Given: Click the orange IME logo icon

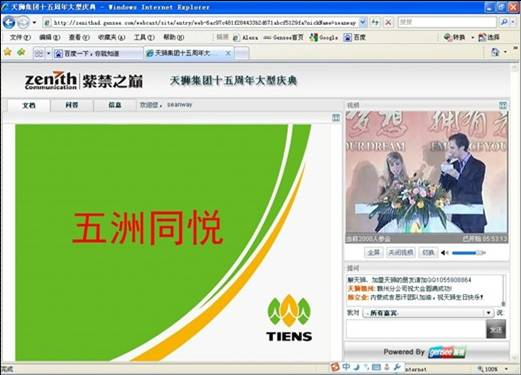Looking at the screenshot, I should (335, 367).
